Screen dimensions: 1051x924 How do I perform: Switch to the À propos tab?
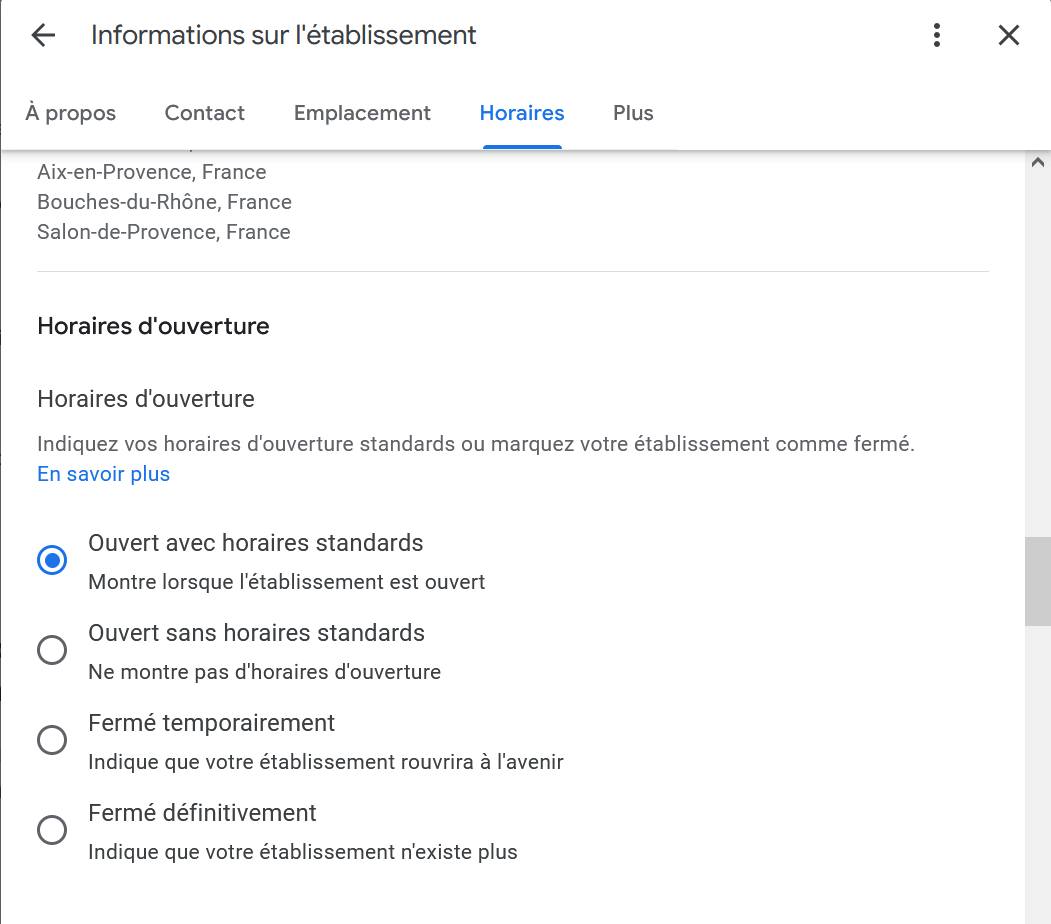click(71, 113)
